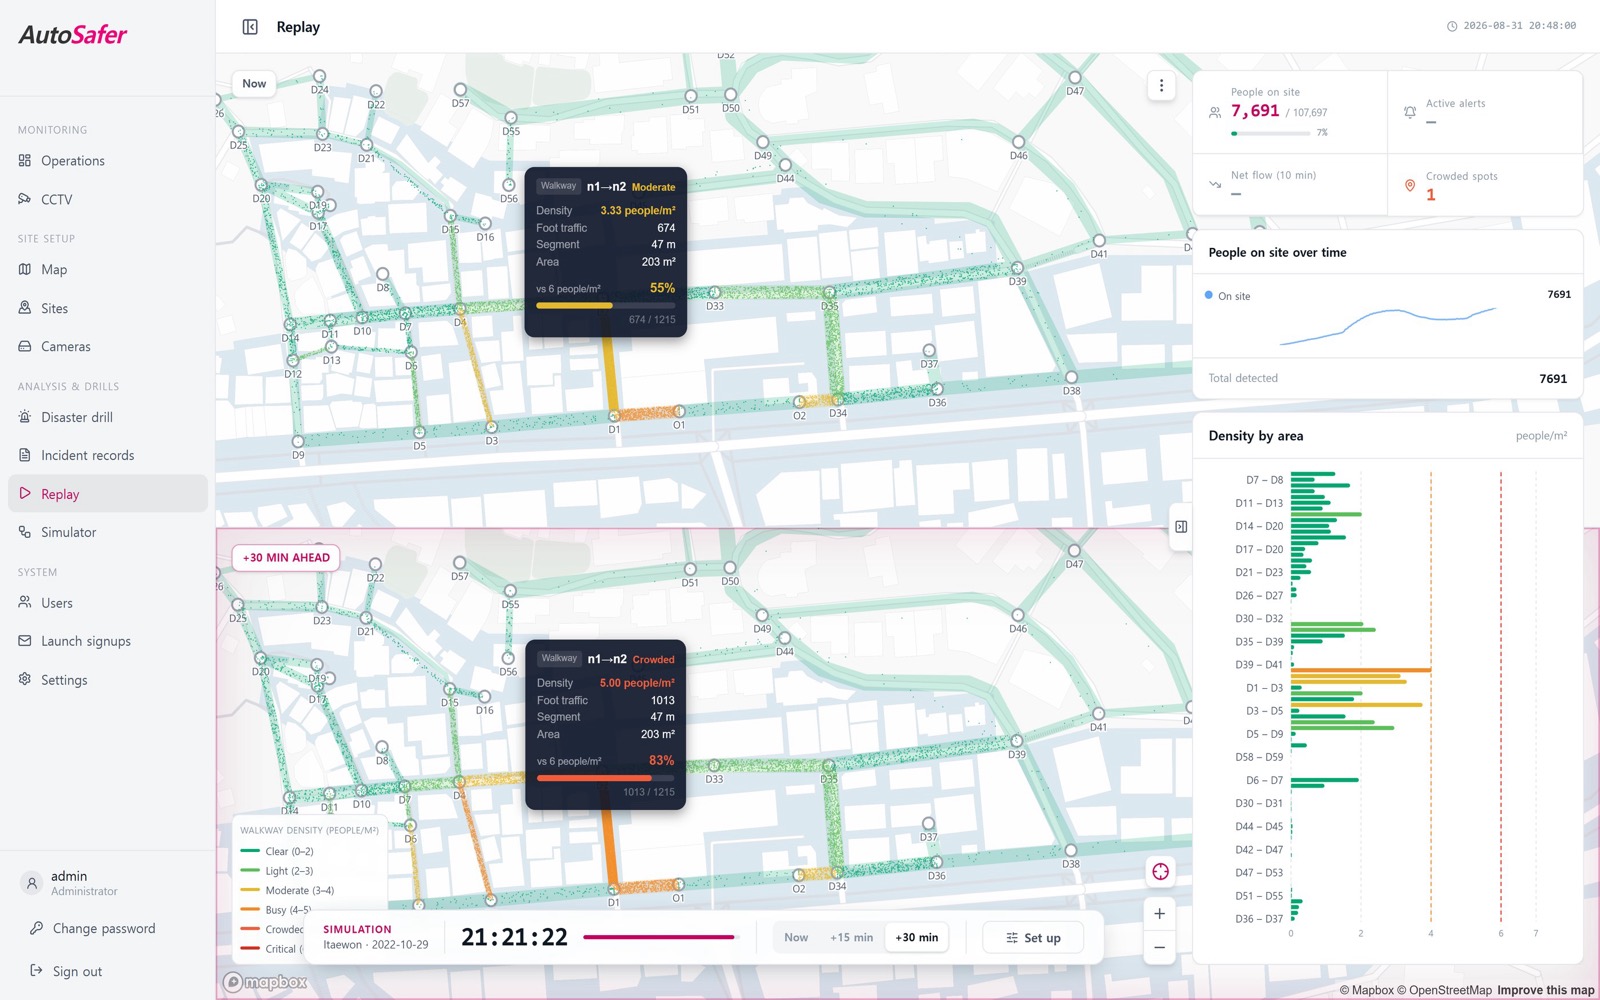
Task: Click the Launch signups envelope icon
Action: (25, 641)
